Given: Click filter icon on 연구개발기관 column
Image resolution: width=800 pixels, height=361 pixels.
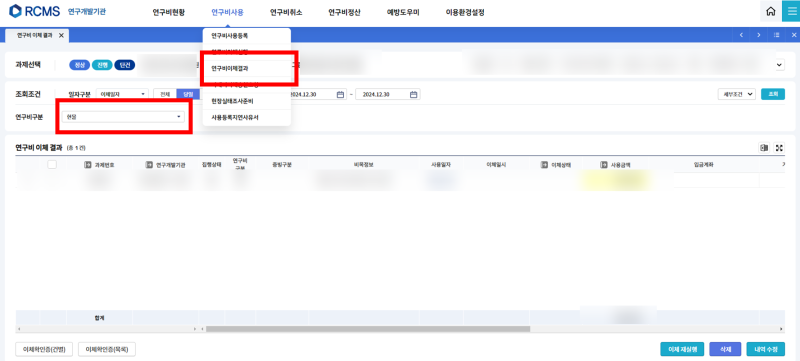Looking at the screenshot, I should coord(149,165).
